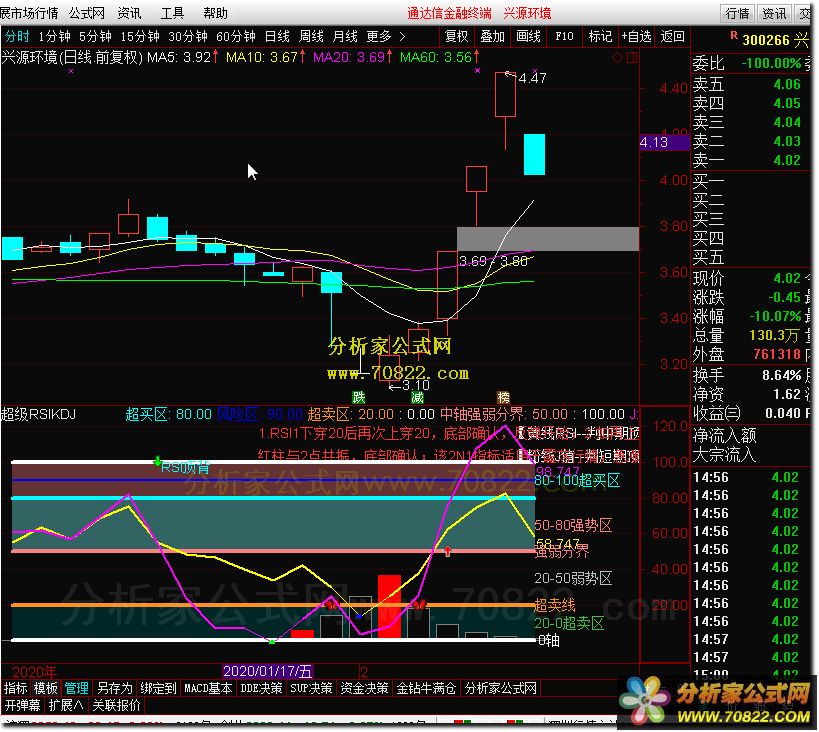Click the 卖一 price 4.02

(x=787, y=160)
